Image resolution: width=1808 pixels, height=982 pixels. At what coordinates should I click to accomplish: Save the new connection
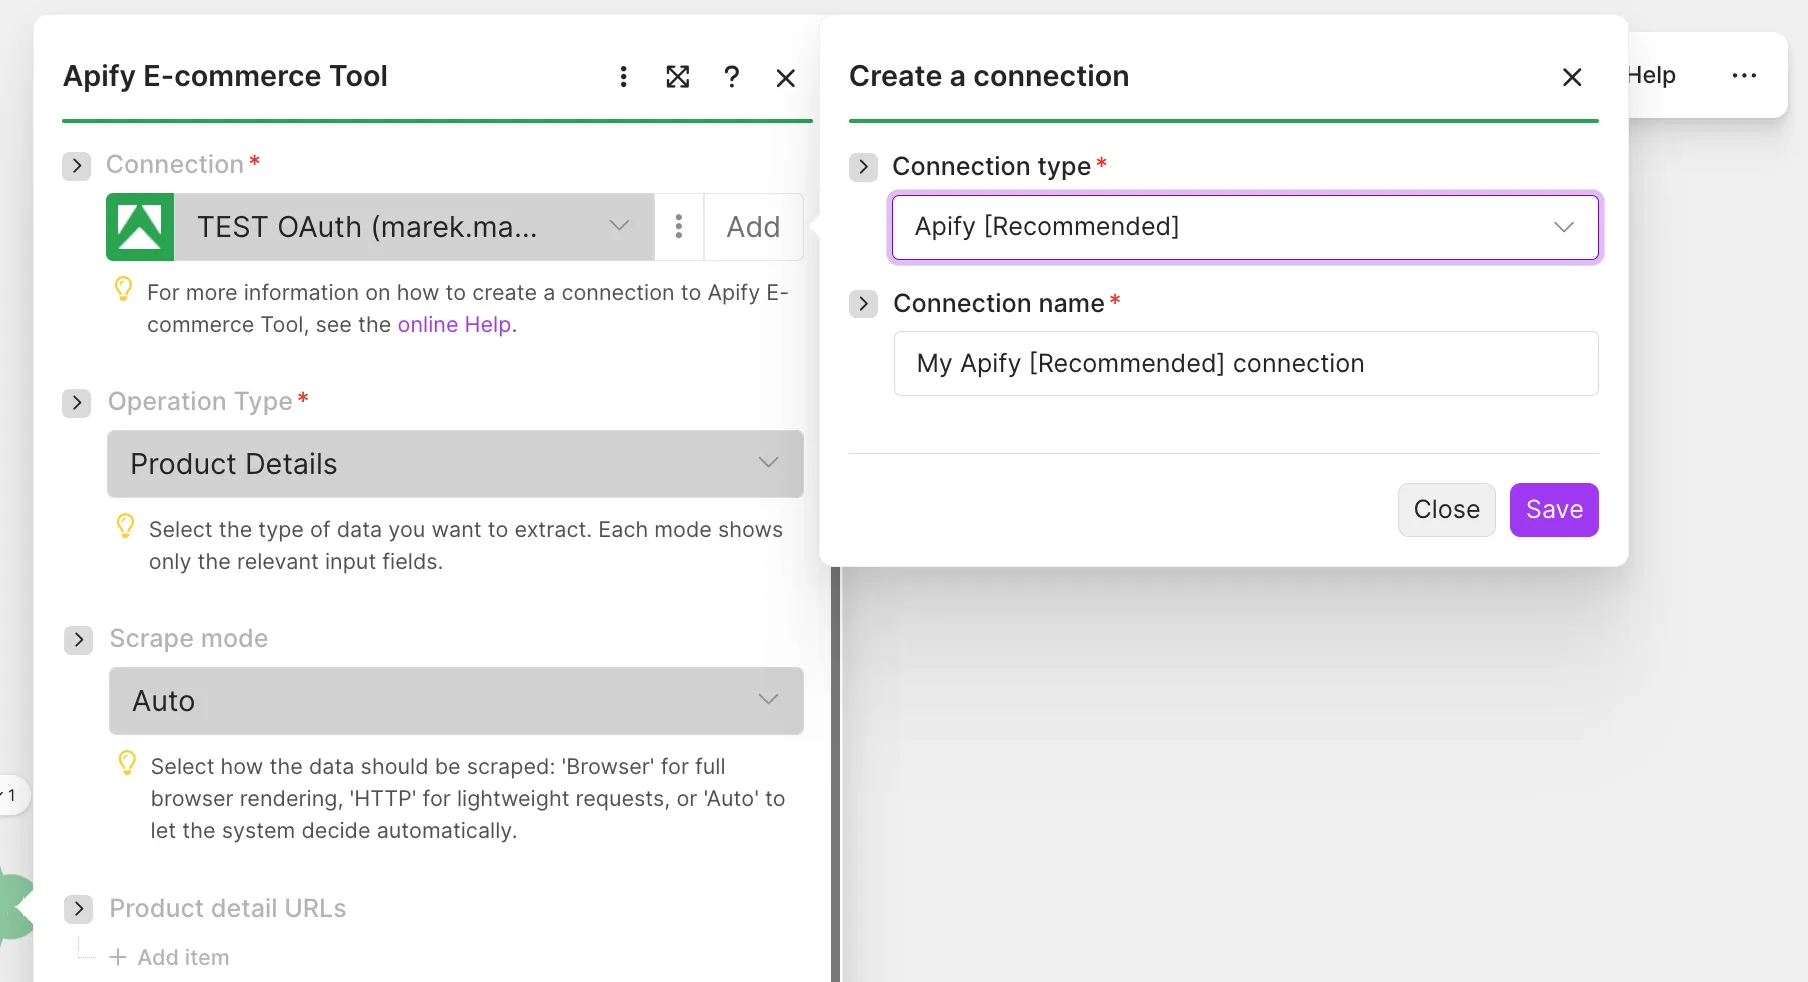[1554, 510]
